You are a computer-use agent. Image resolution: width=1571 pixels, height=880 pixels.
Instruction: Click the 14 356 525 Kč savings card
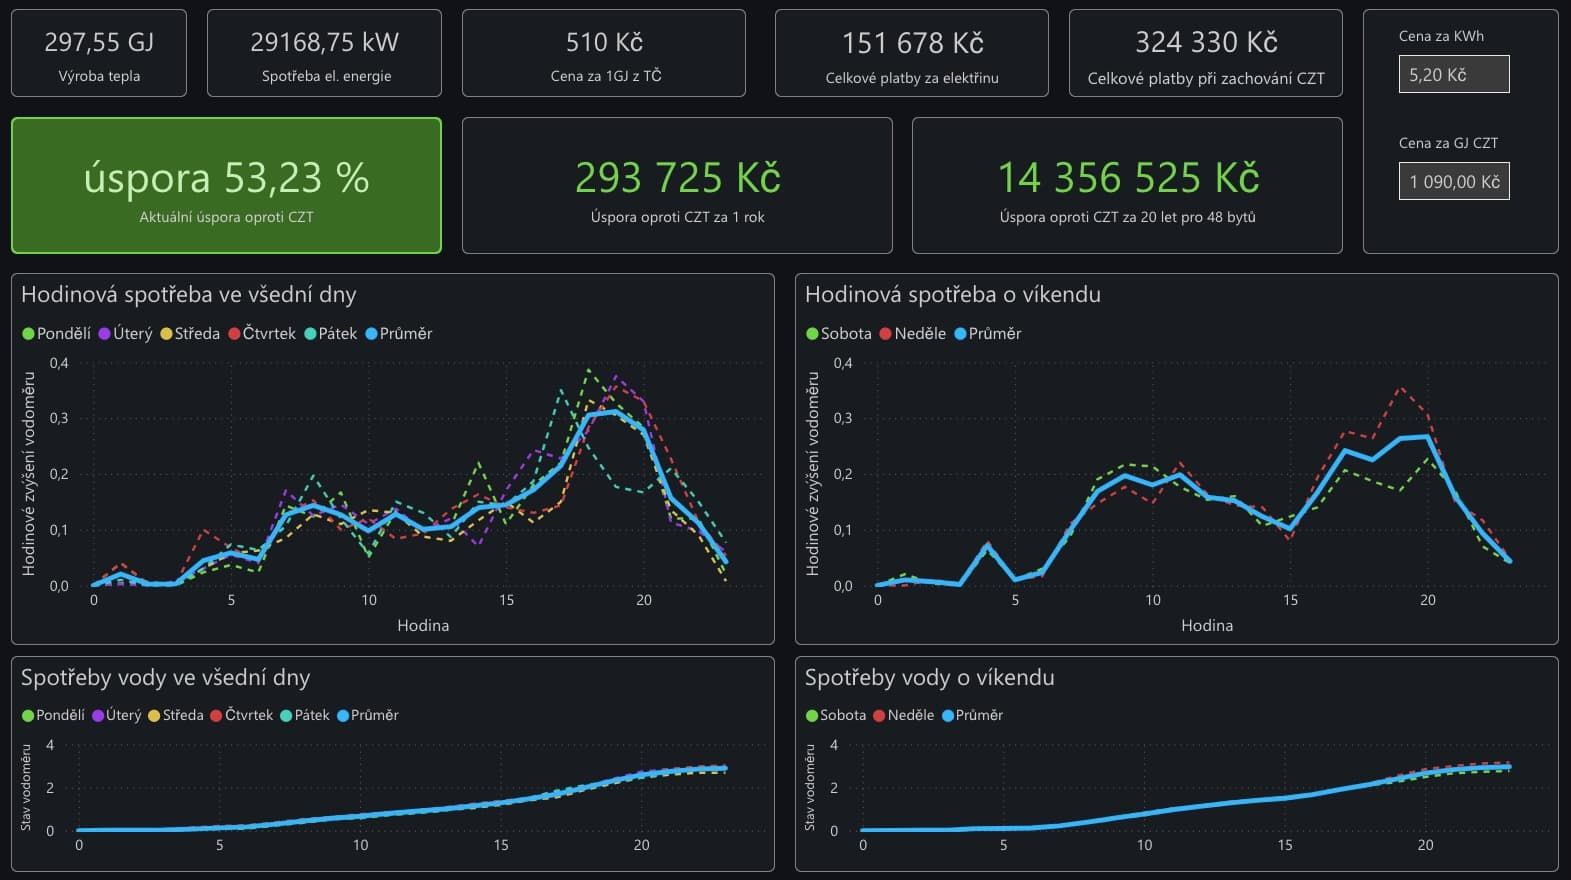[x=1127, y=186]
